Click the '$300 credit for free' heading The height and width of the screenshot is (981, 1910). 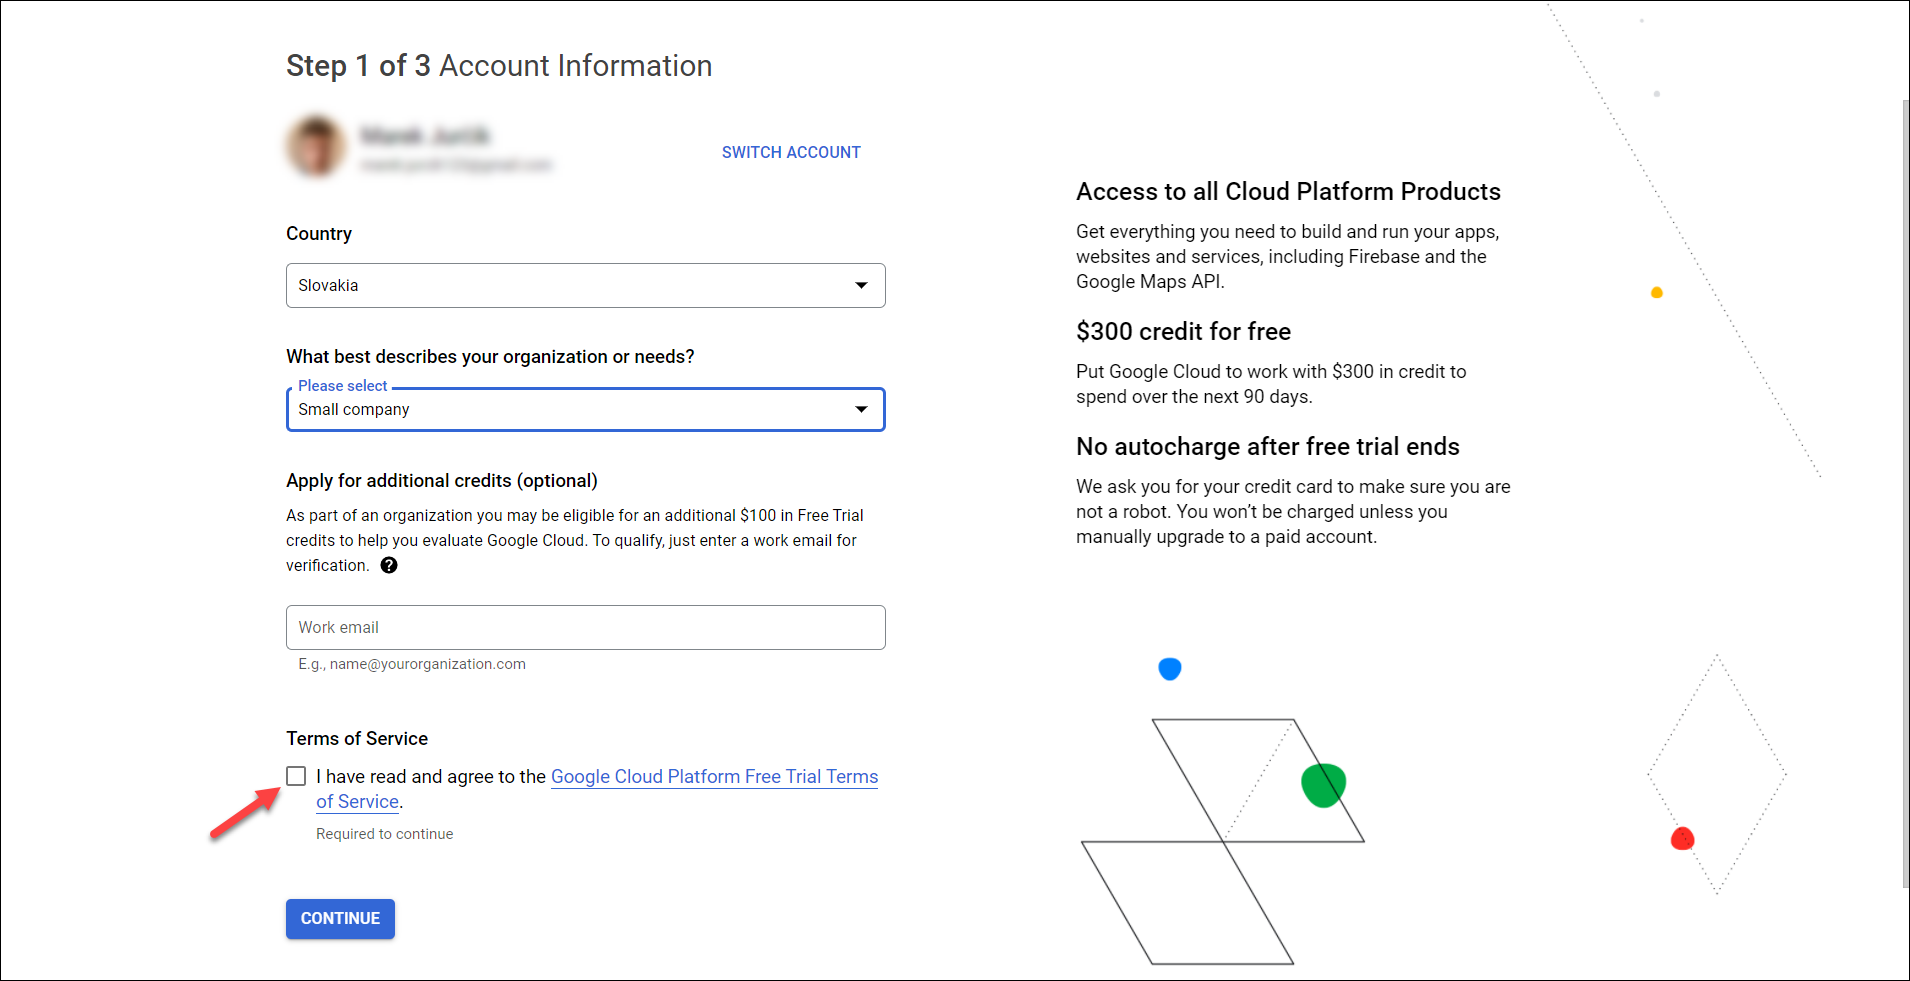click(x=1183, y=332)
